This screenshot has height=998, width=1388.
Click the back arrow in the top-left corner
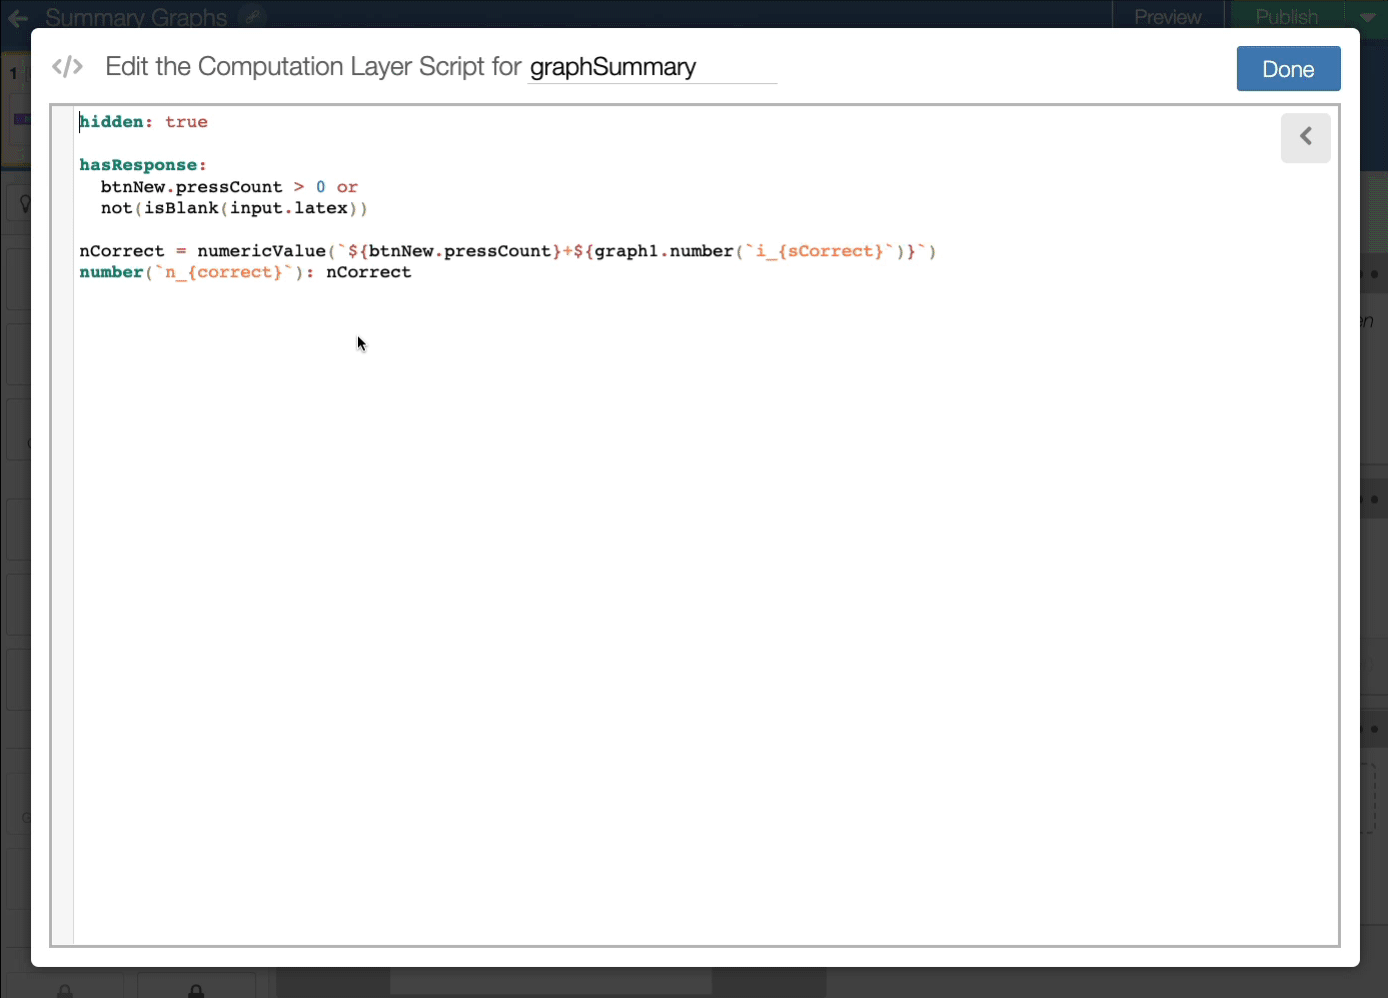pos(16,17)
